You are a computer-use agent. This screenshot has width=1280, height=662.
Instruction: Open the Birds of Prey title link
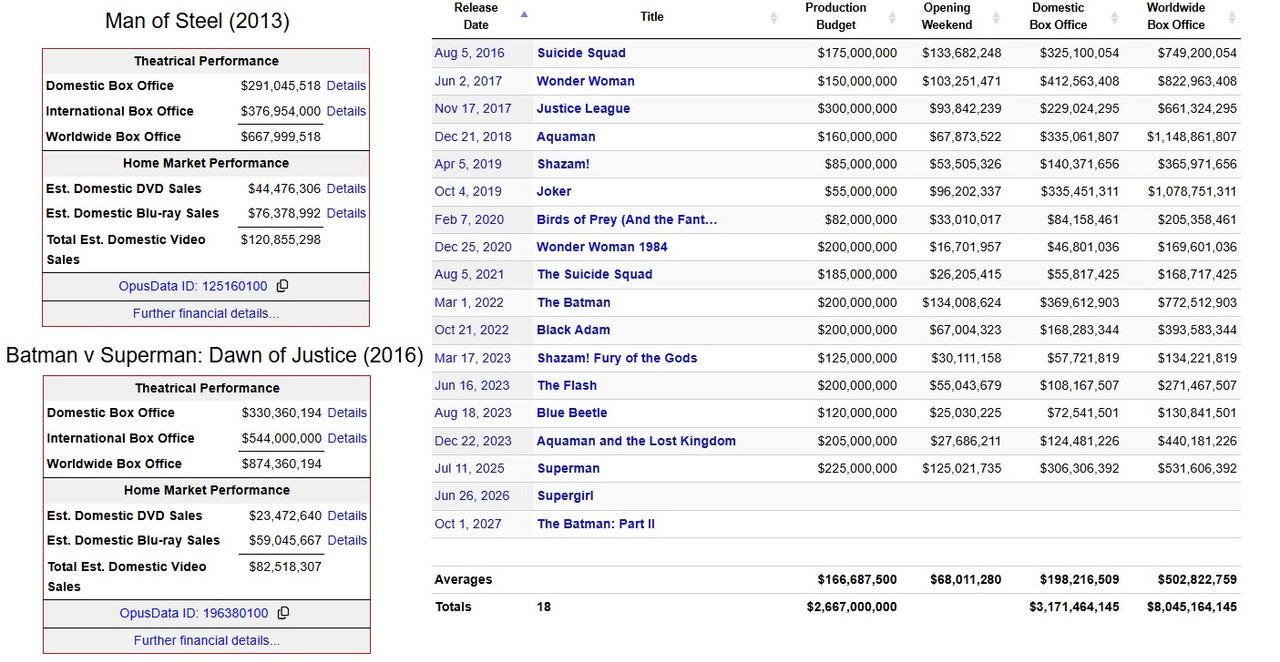click(627, 219)
